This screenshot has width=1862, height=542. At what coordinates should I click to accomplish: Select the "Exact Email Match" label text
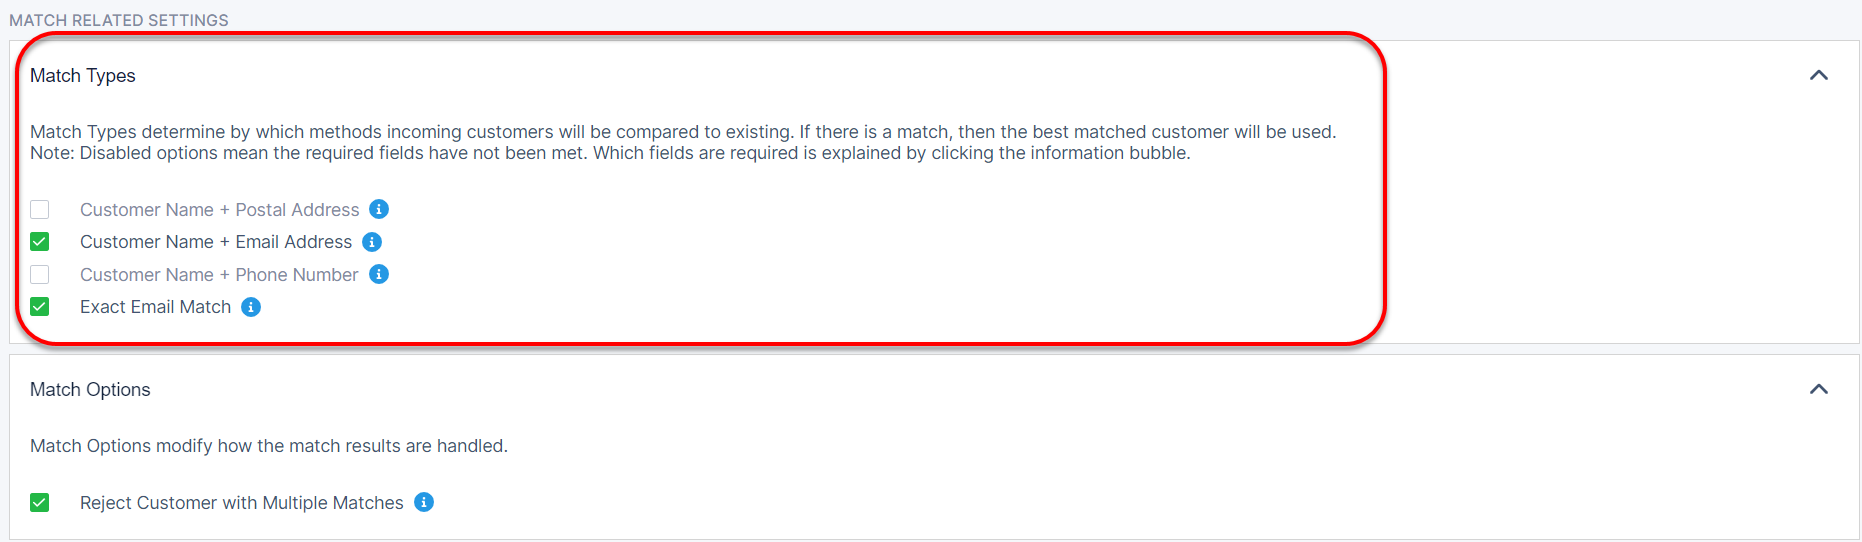(x=155, y=307)
